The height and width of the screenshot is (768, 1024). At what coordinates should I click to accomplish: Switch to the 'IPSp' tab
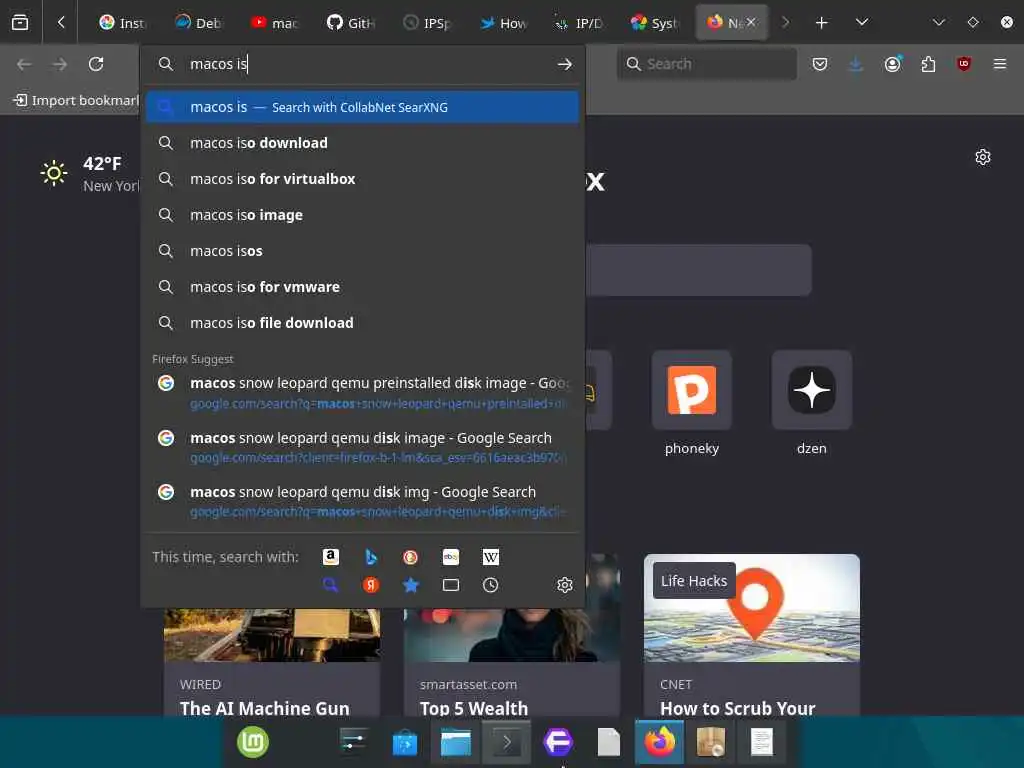point(426,23)
